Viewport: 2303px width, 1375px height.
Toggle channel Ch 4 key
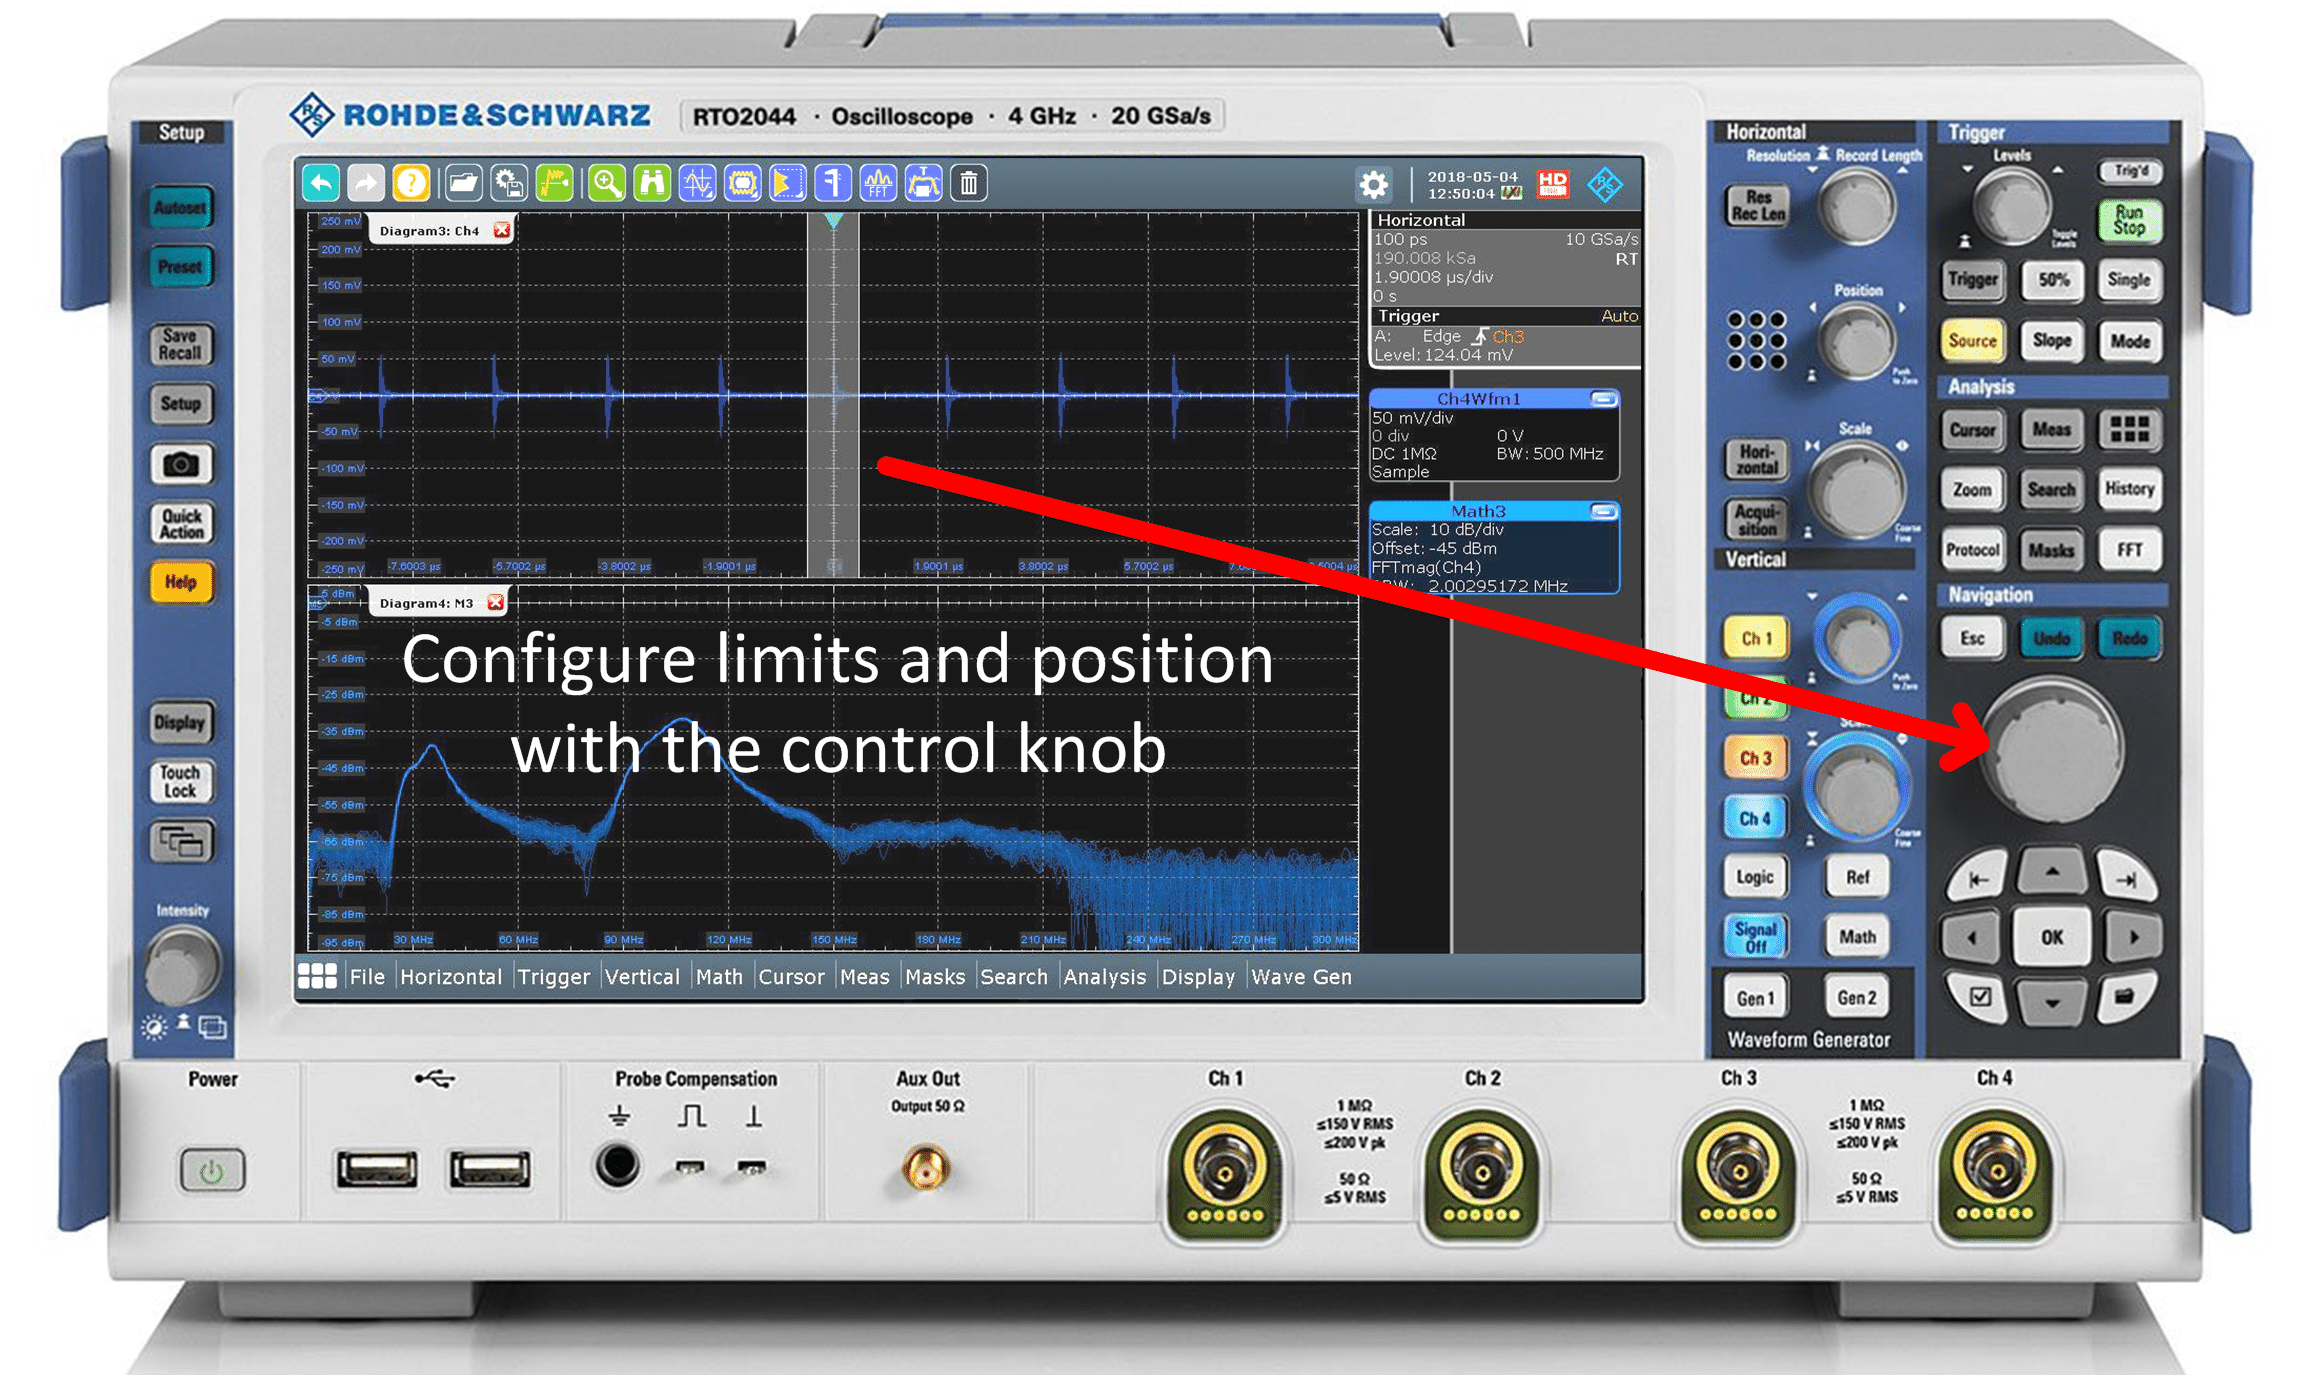[x=1756, y=818]
